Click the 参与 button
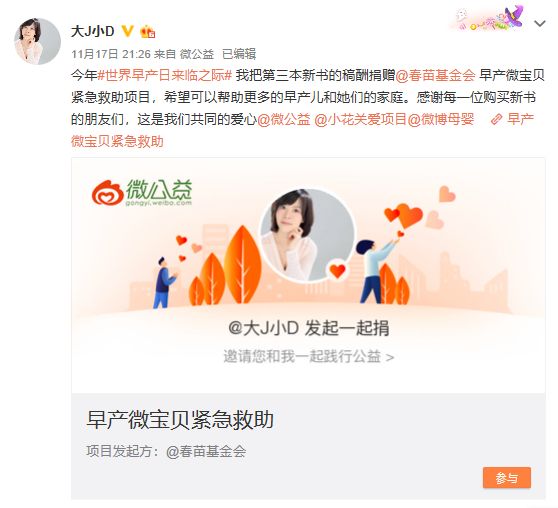 tap(507, 478)
